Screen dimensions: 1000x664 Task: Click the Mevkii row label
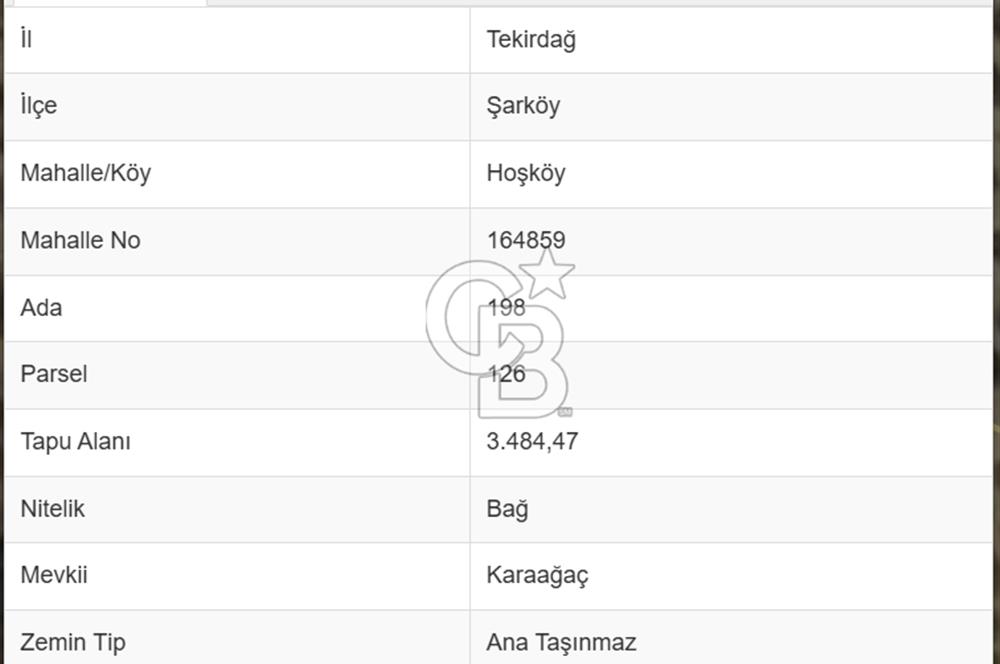[x=54, y=575]
